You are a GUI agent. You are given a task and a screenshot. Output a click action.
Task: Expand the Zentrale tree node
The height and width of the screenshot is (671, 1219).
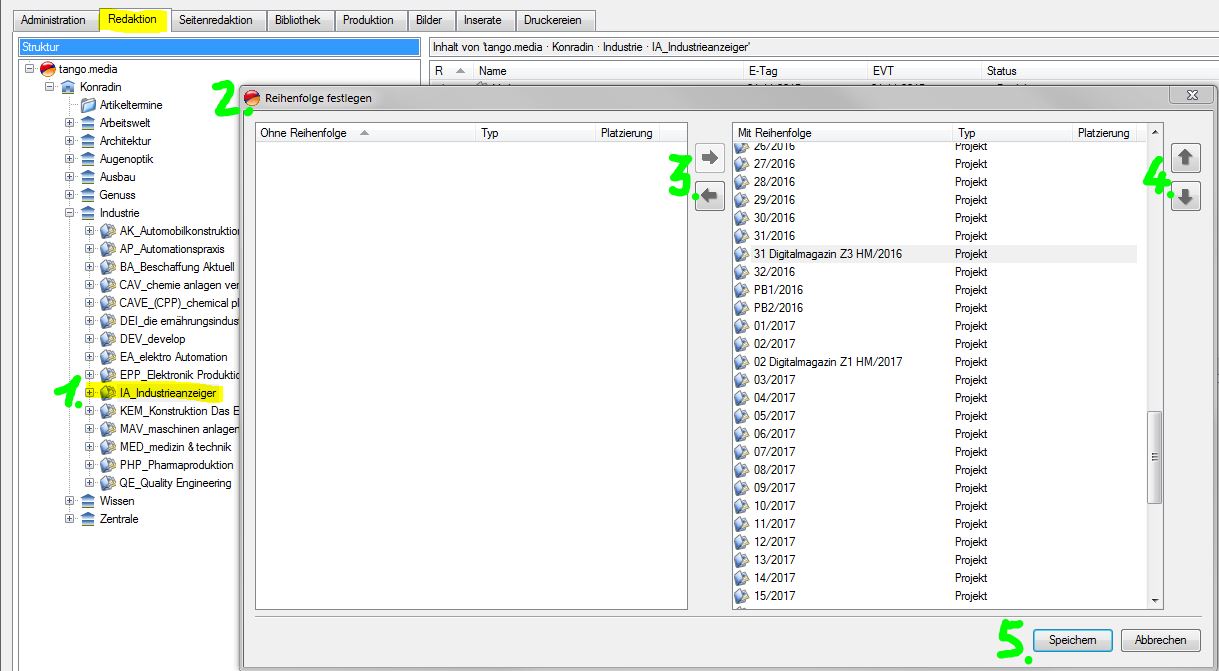click(69, 519)
